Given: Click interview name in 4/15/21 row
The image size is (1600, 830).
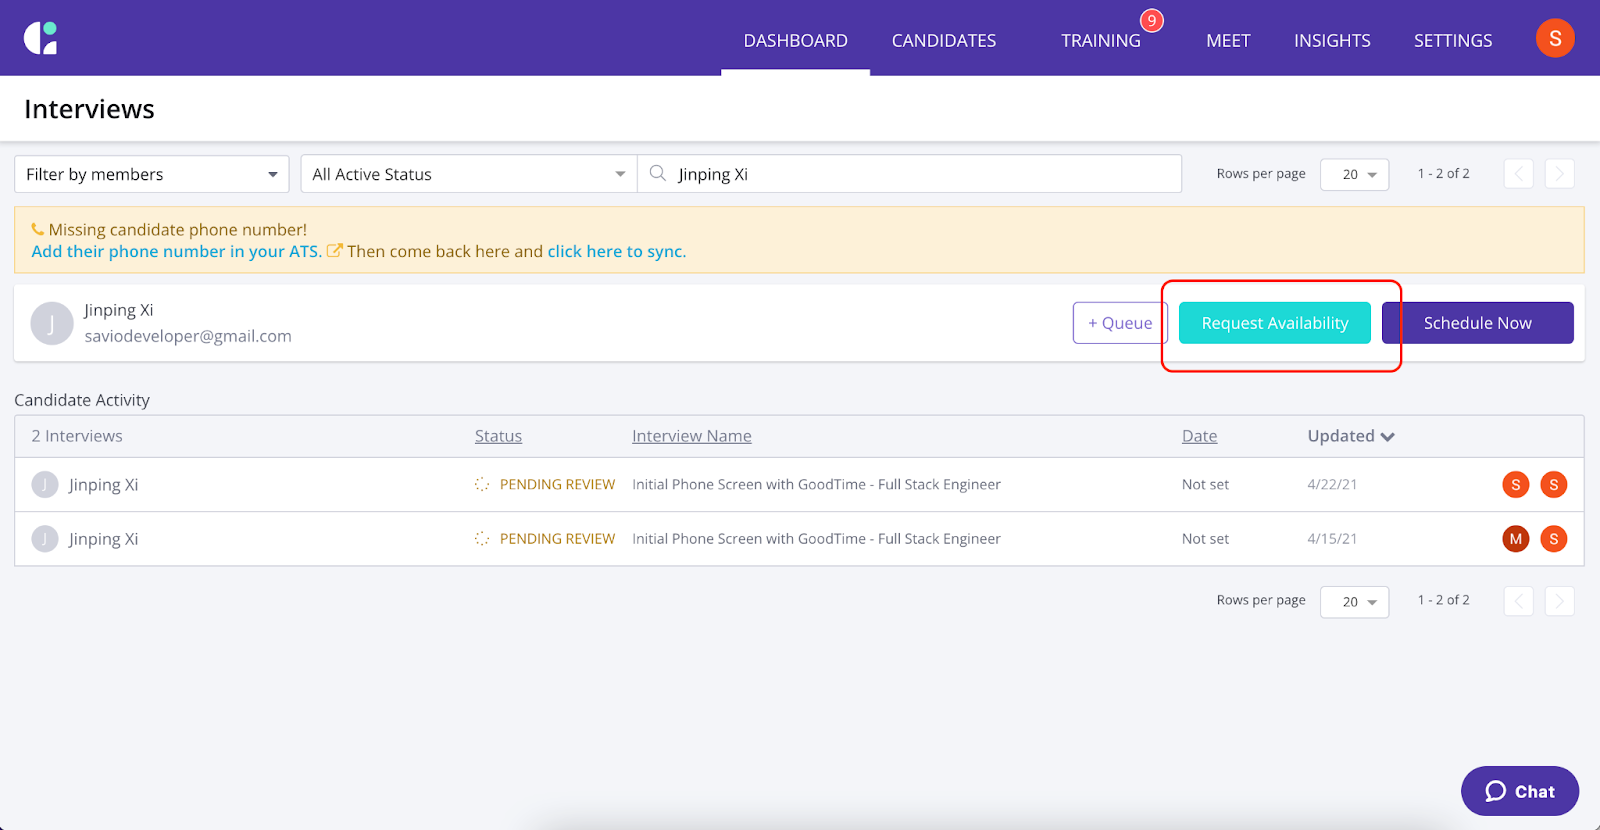Looking at the screenshot, I should coord(816,538).
